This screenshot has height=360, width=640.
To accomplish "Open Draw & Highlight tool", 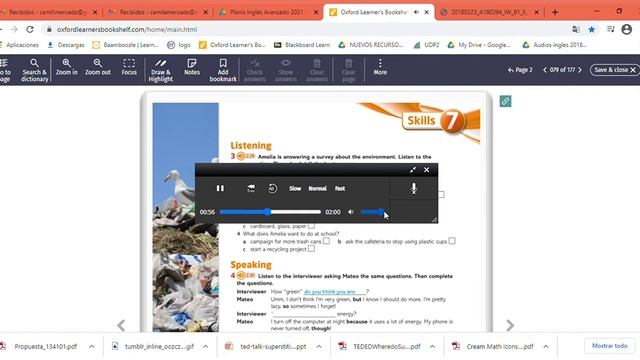I will (160, 70).
